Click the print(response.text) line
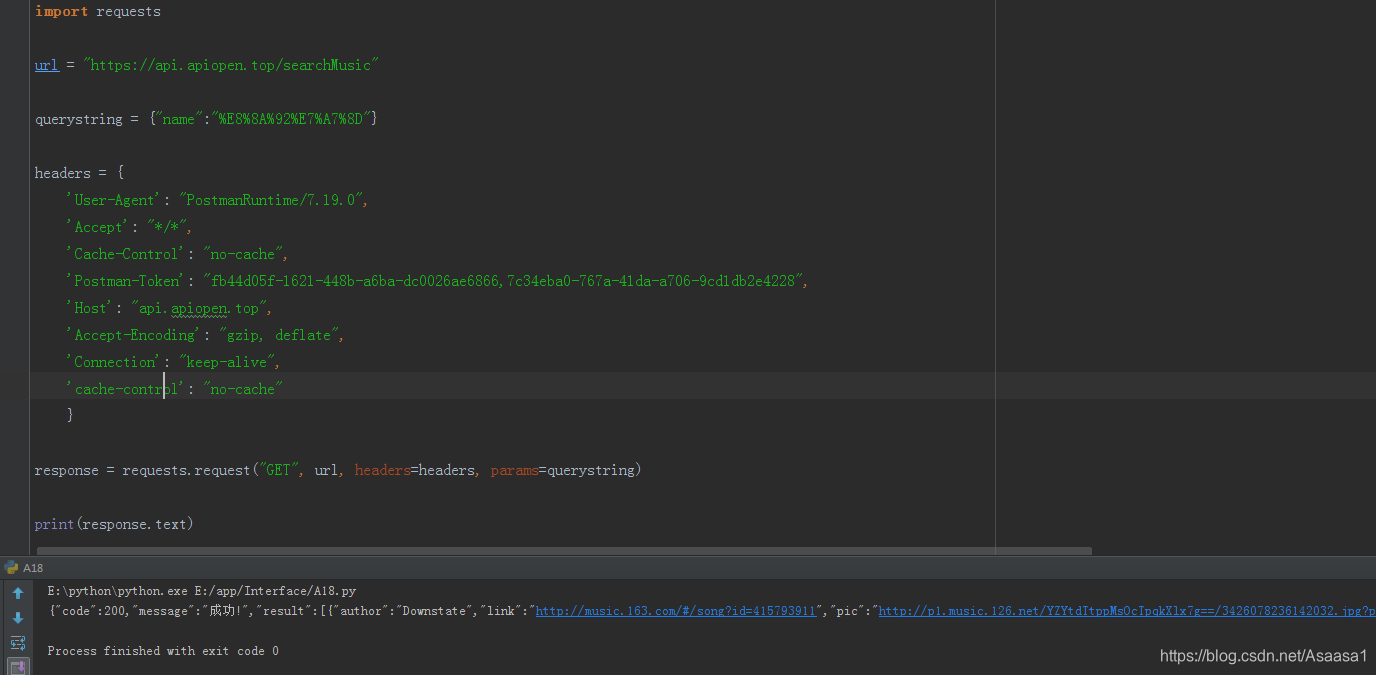The image size is (1376, 675). 114,524
